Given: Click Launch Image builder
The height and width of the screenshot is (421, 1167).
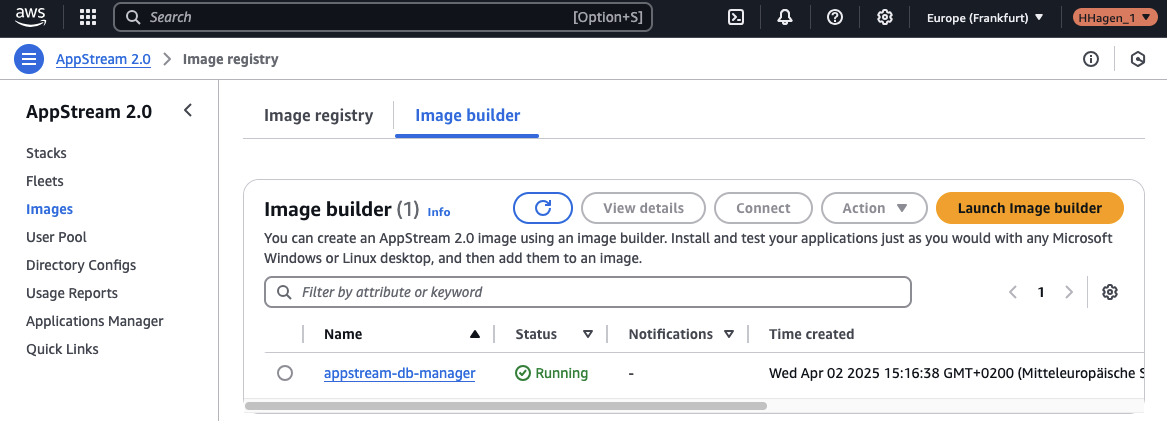Looking at the screenshot, I should point(1029,208).
